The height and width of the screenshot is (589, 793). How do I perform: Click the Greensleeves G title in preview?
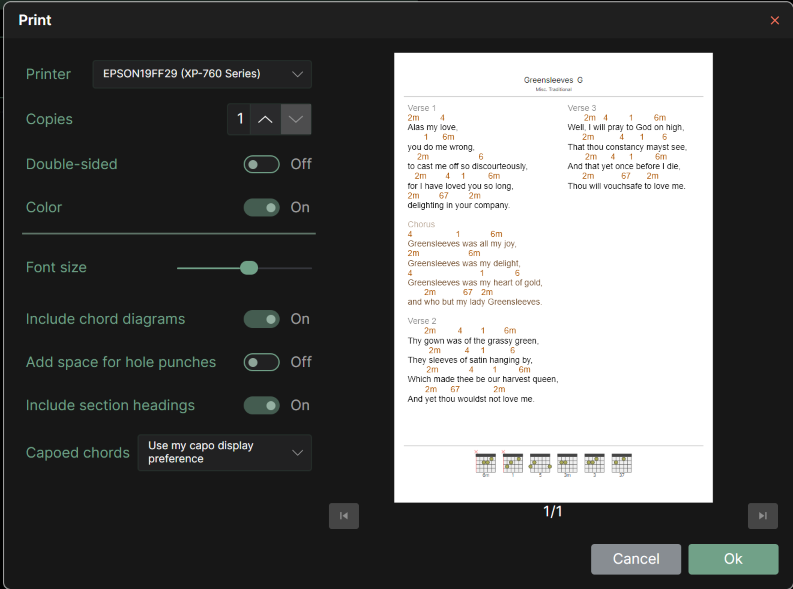pos(553,80)
